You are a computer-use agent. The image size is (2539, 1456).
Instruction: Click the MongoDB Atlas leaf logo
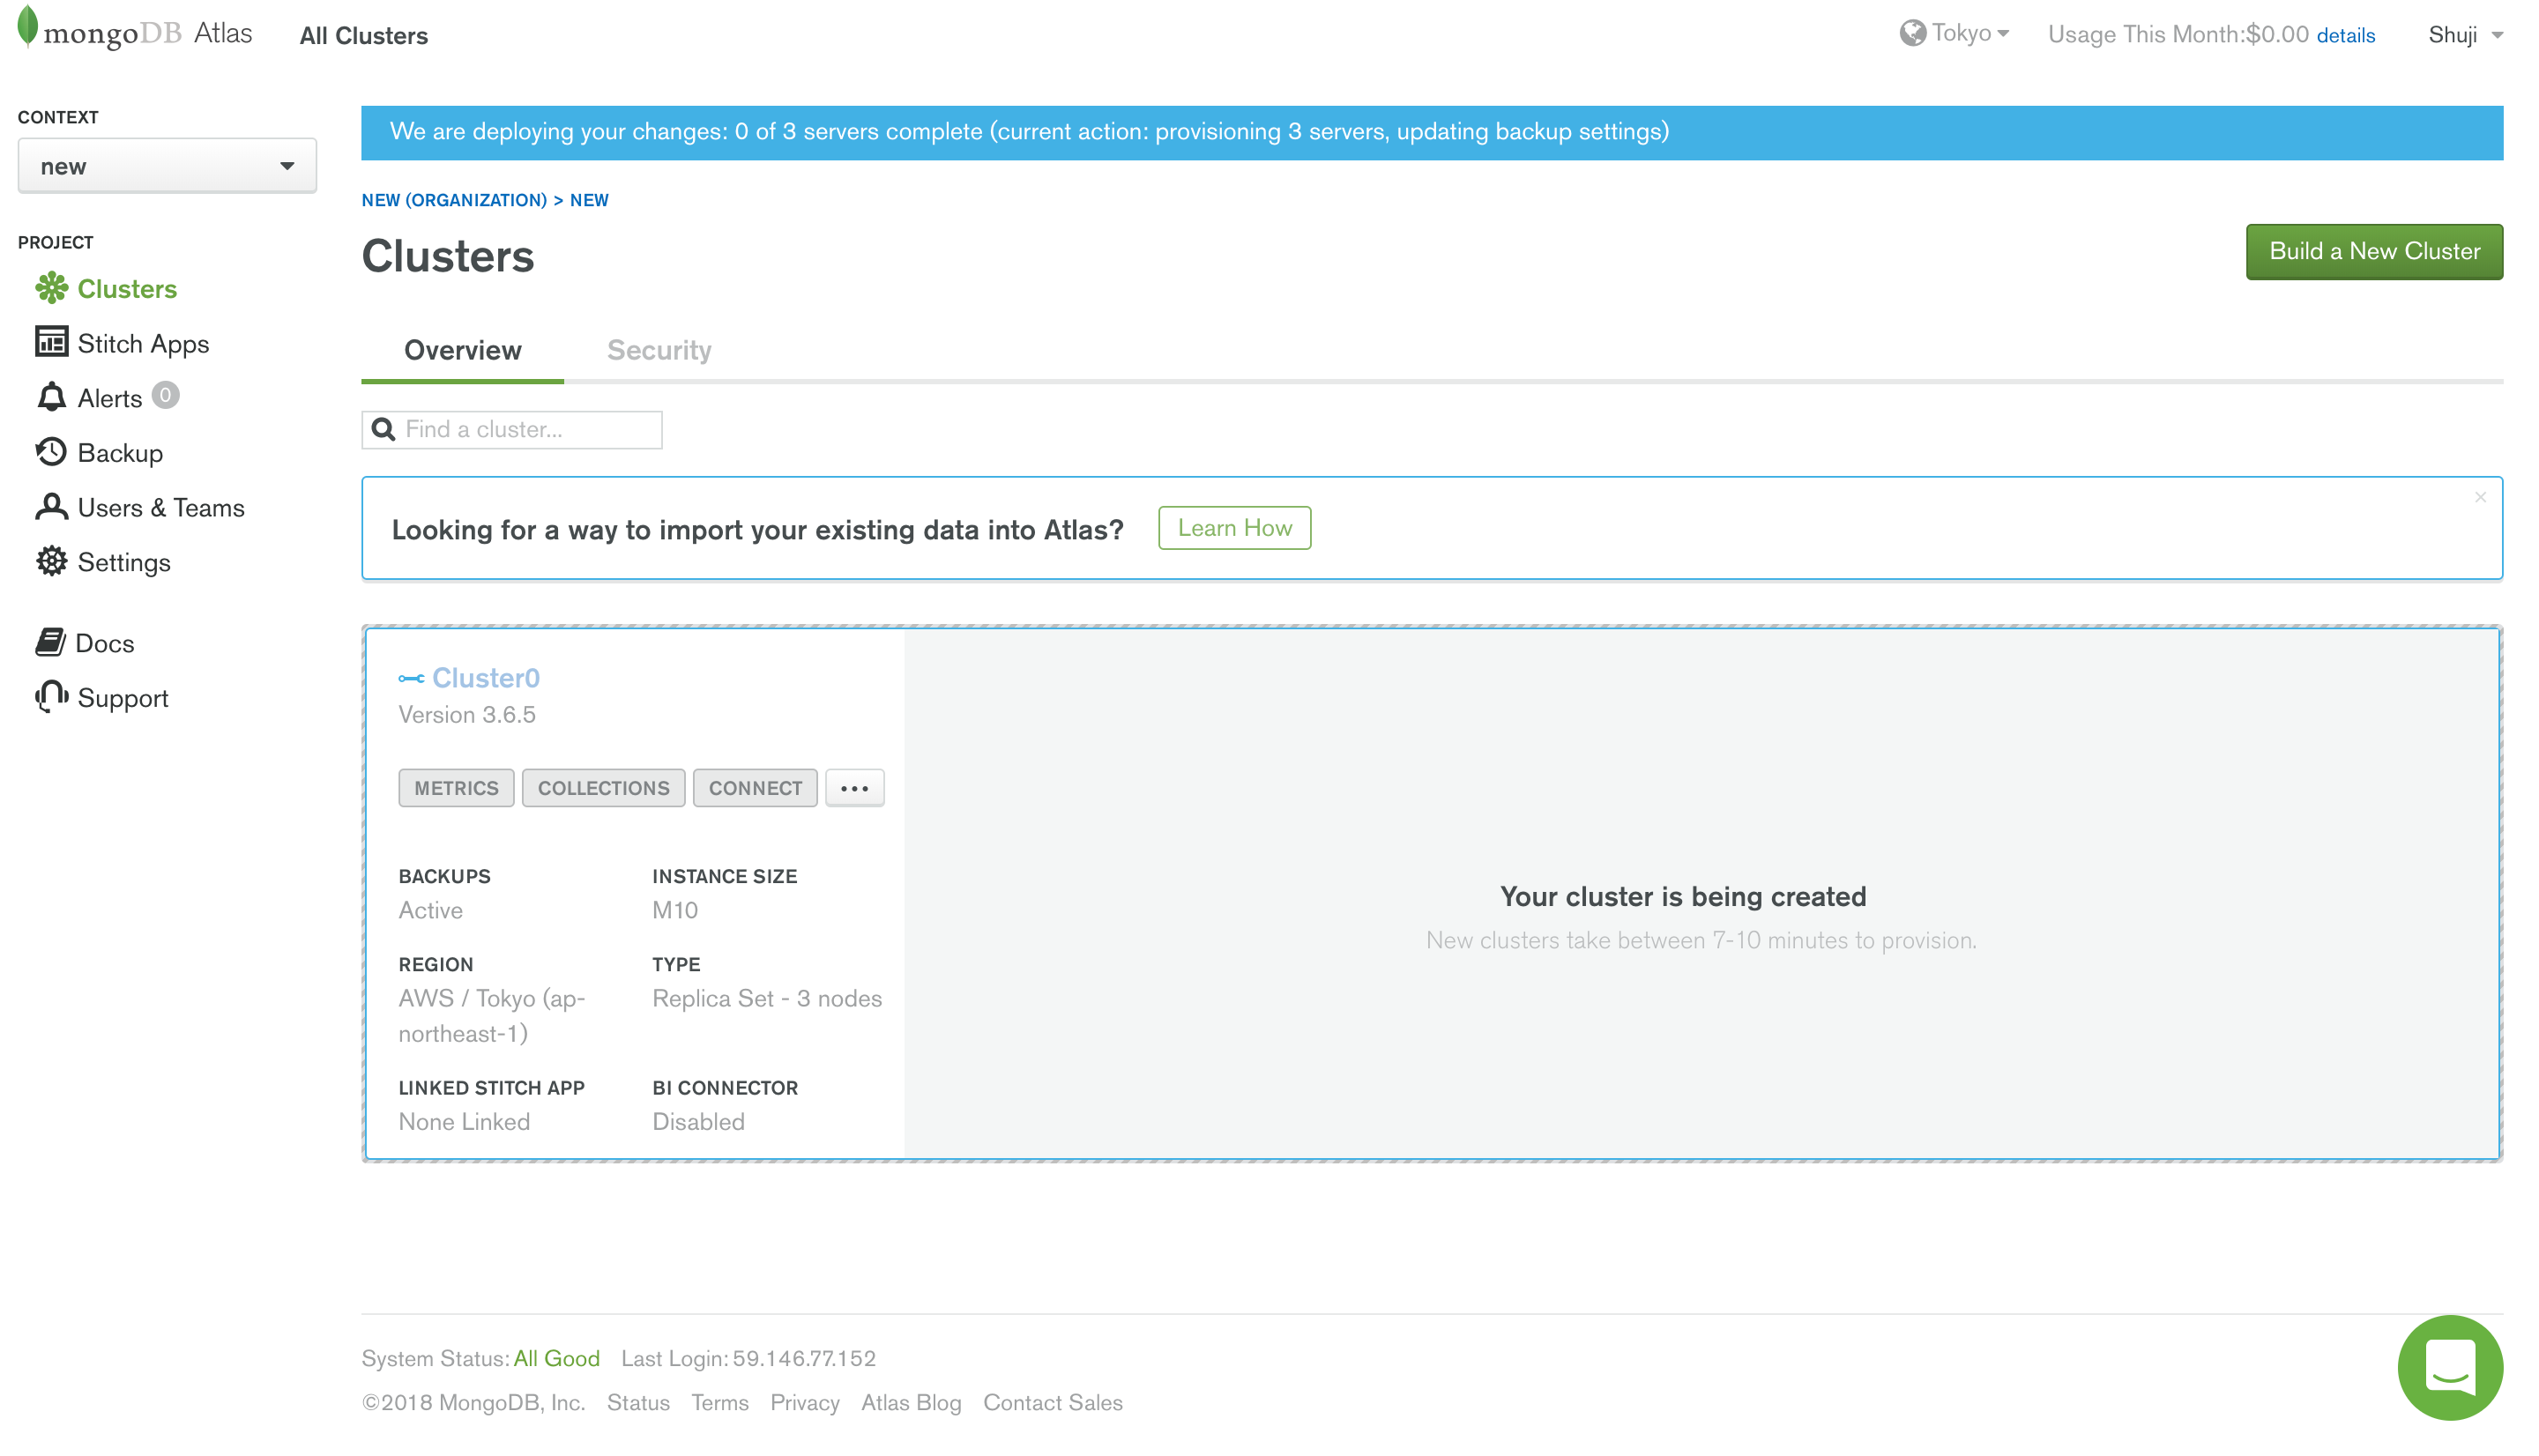pyautogui.click(x=29, y=31)
